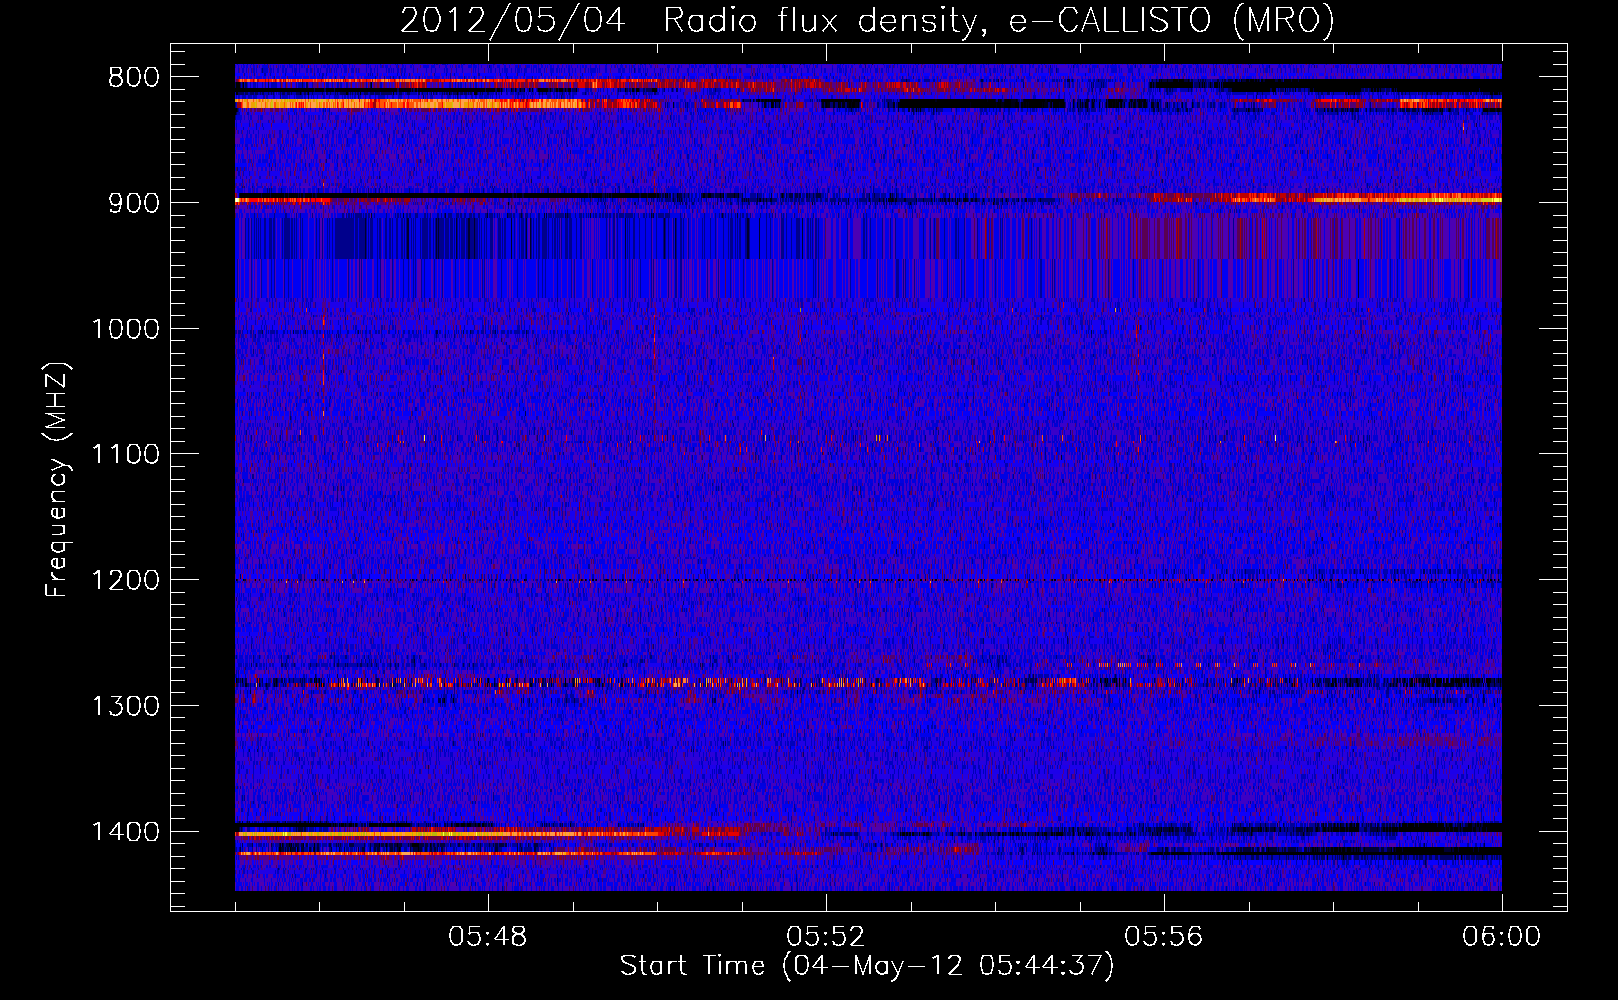Click the 'Start Time (04-May-12 05:44:37)' label
The image size is (1618, 1000).
[x=867, y=966]
